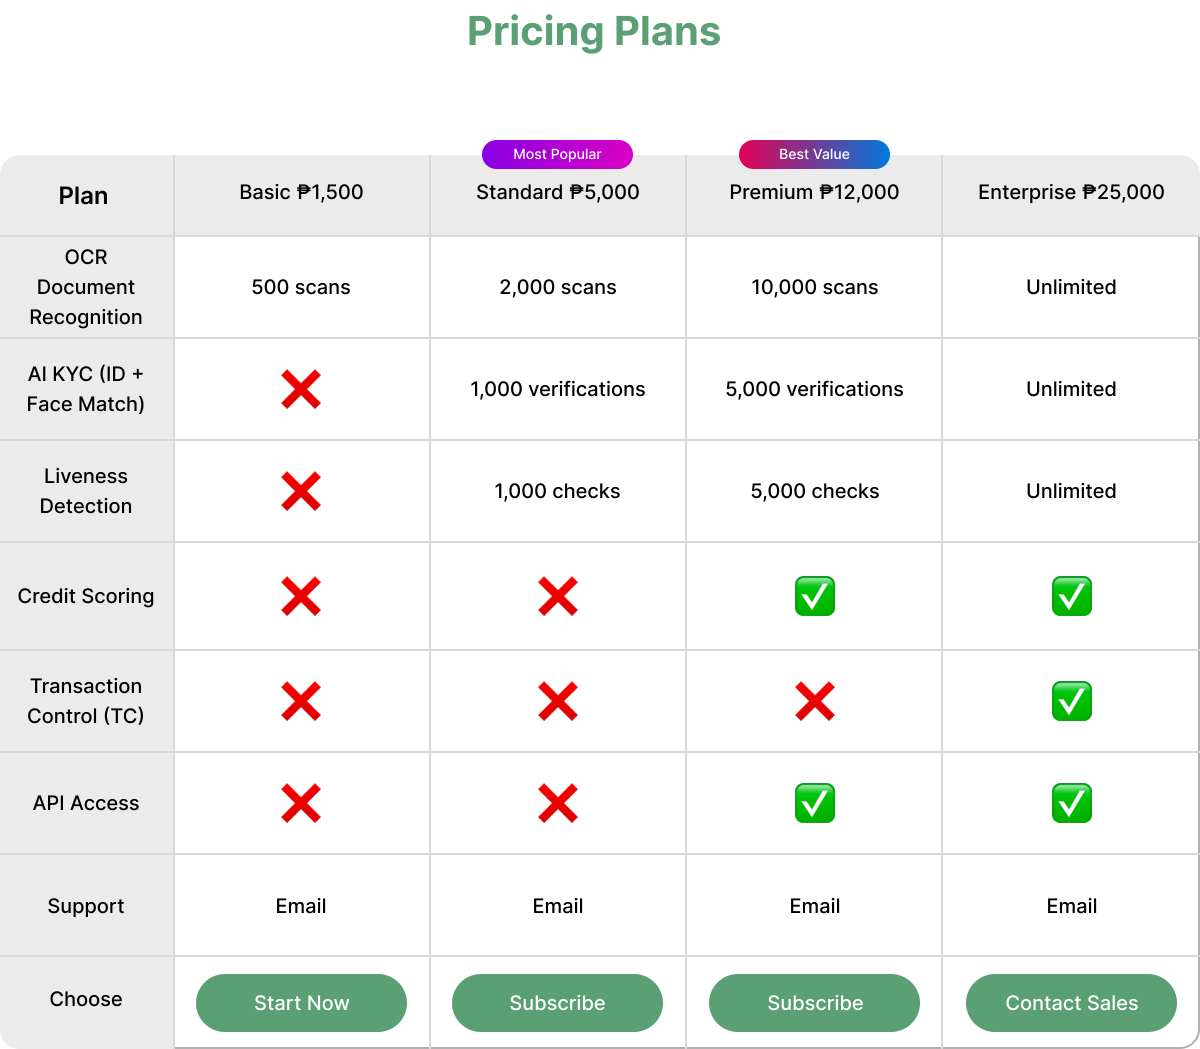Click the red X for Standard Transaction Control
The width and height of the screenshot is (1200, 1049).
[558, 701]
